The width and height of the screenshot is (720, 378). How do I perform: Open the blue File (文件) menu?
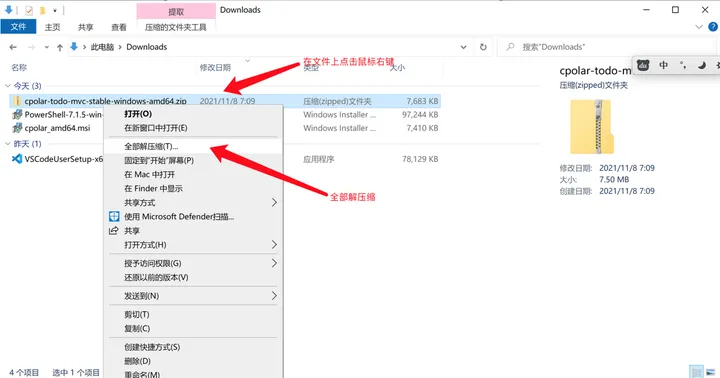18,27
